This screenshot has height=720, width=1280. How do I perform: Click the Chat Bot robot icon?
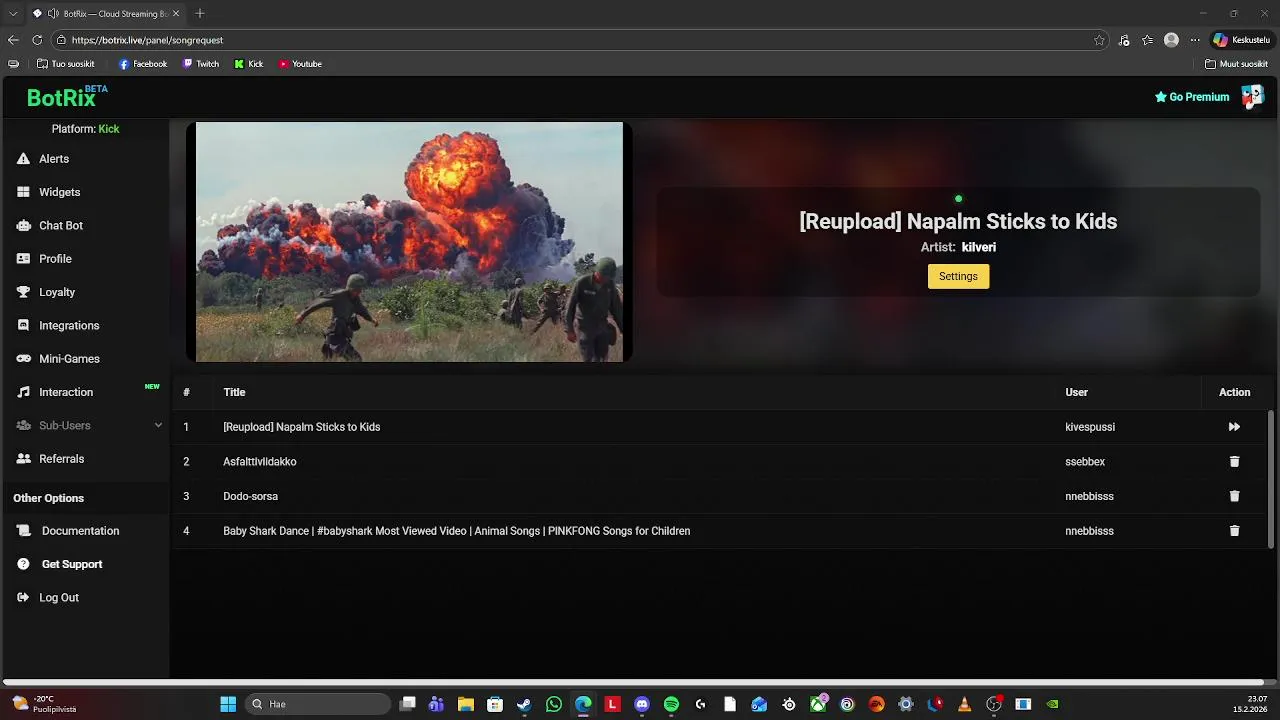click(23, 226)
